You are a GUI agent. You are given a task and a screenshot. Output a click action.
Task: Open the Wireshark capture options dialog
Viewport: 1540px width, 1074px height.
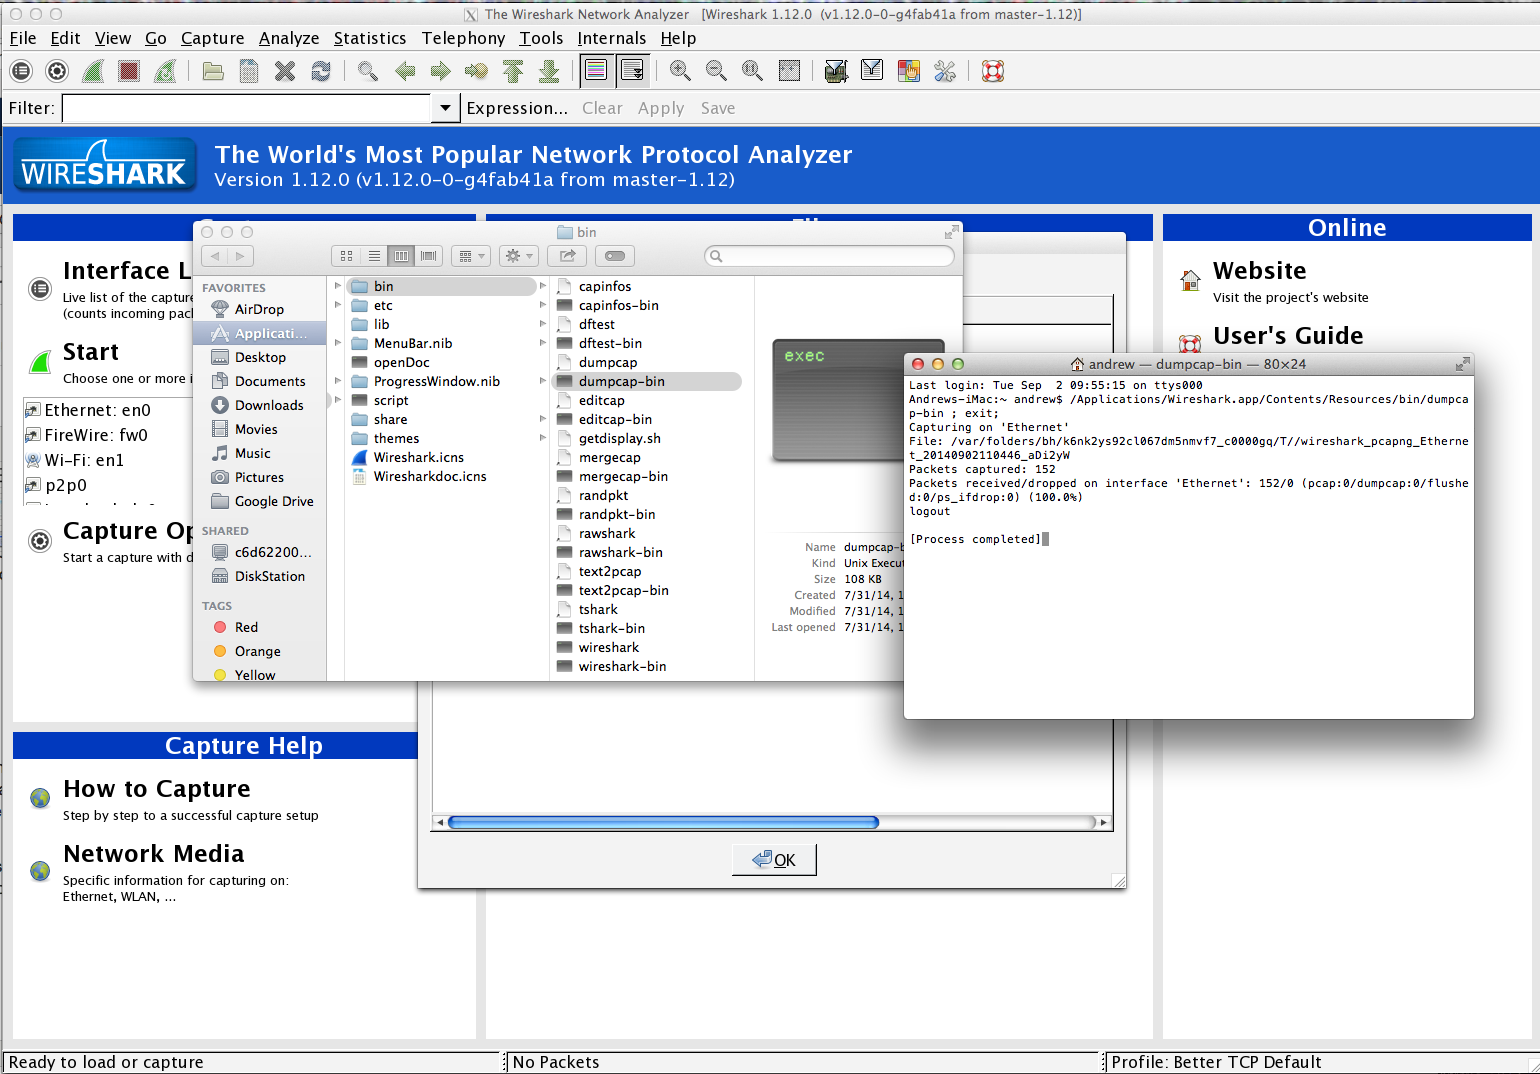(x=57, y=70)
